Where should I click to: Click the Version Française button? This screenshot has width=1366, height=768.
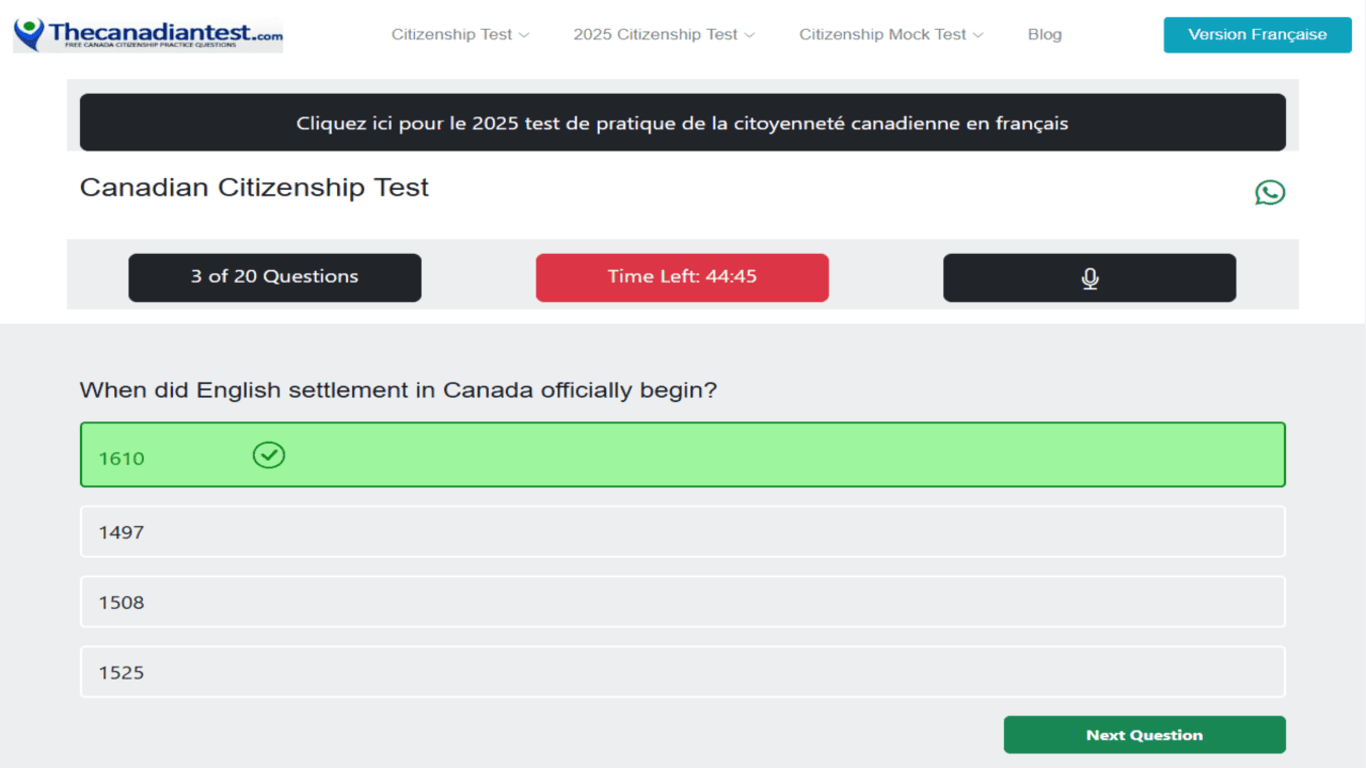click(x=1257, y=34)
